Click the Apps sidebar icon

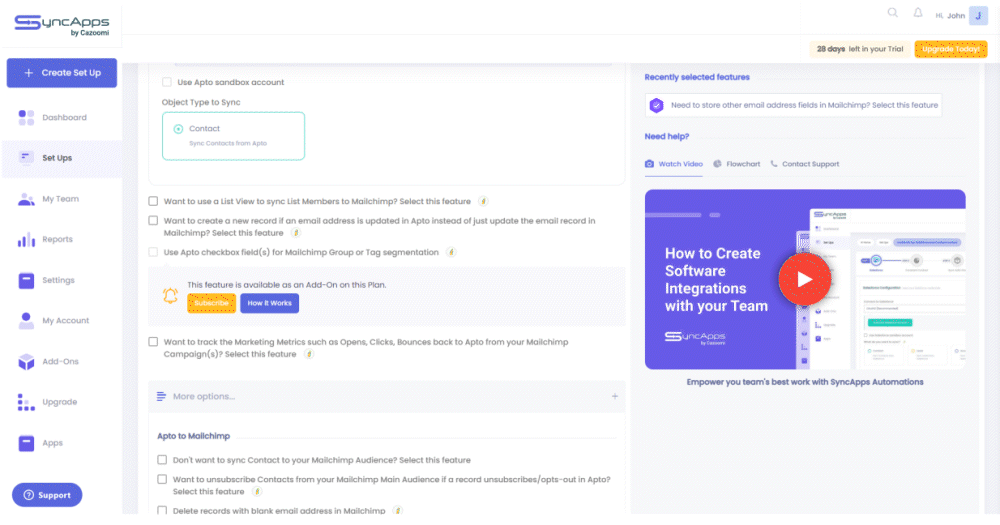pos(26,443)
